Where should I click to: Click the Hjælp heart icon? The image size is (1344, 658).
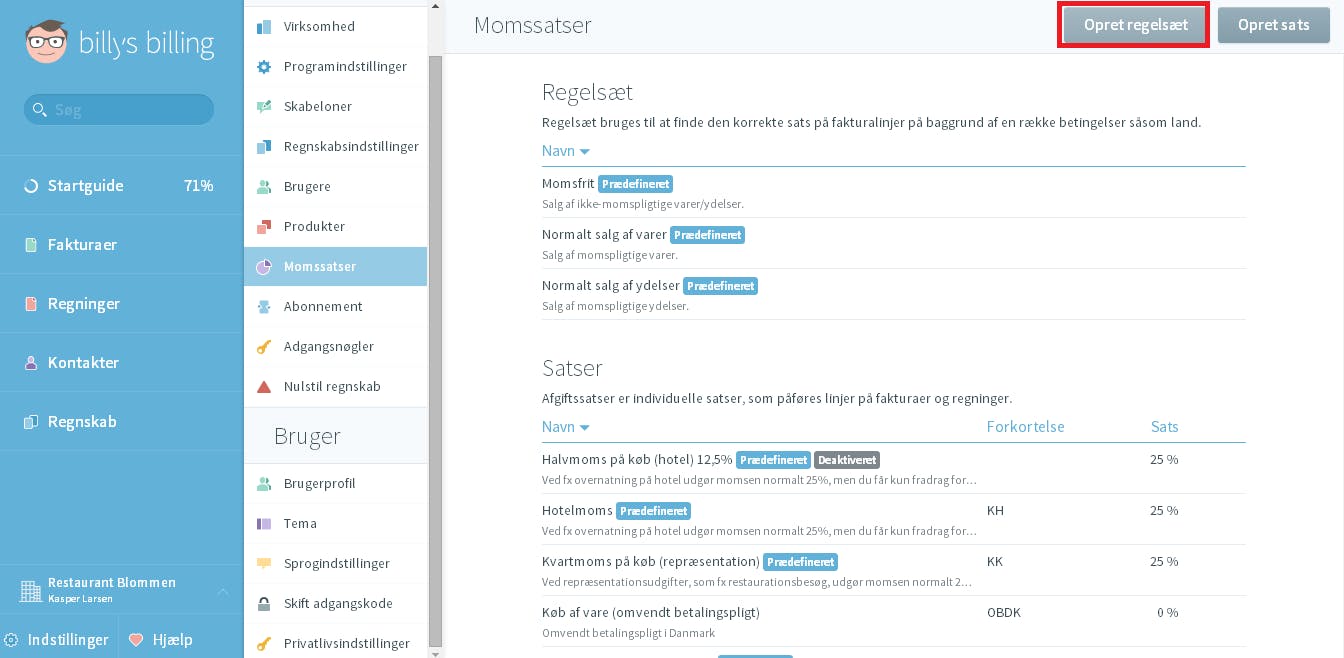136,640
